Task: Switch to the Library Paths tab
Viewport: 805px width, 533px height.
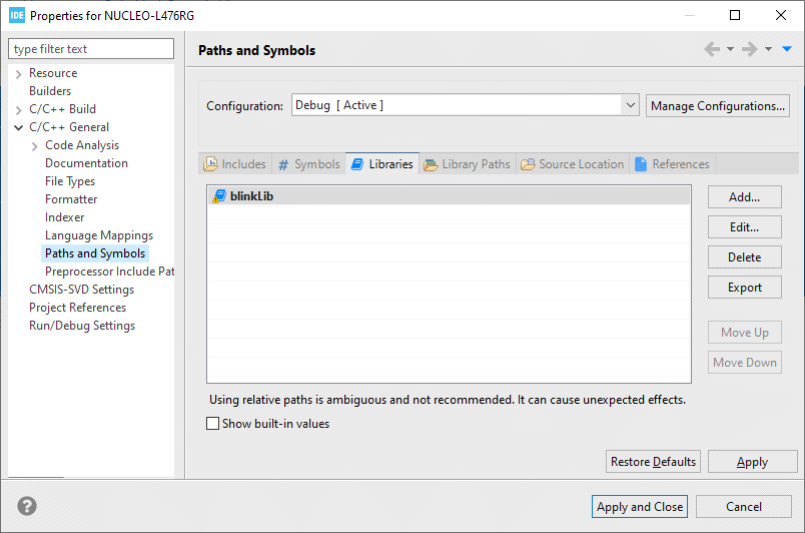Action: [467, 164]
